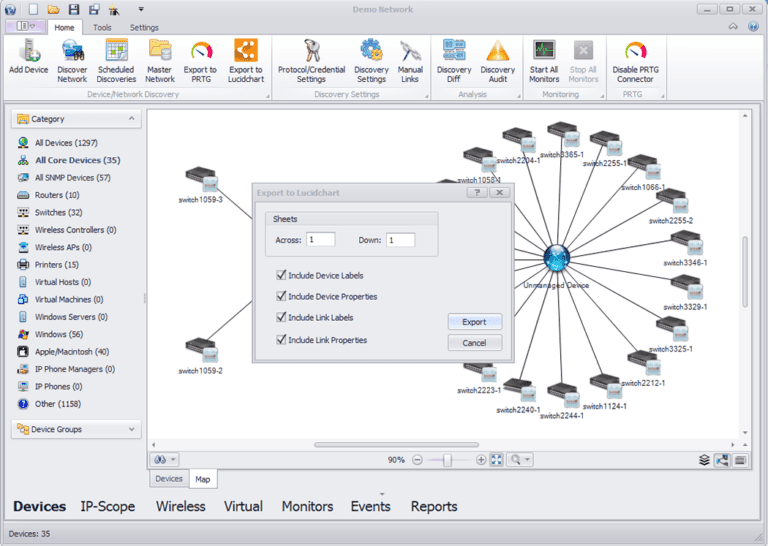The width and height of the screenshot is (768, 546).
Task: Click the Open folder icon in title bar
Action: (53, 9)
